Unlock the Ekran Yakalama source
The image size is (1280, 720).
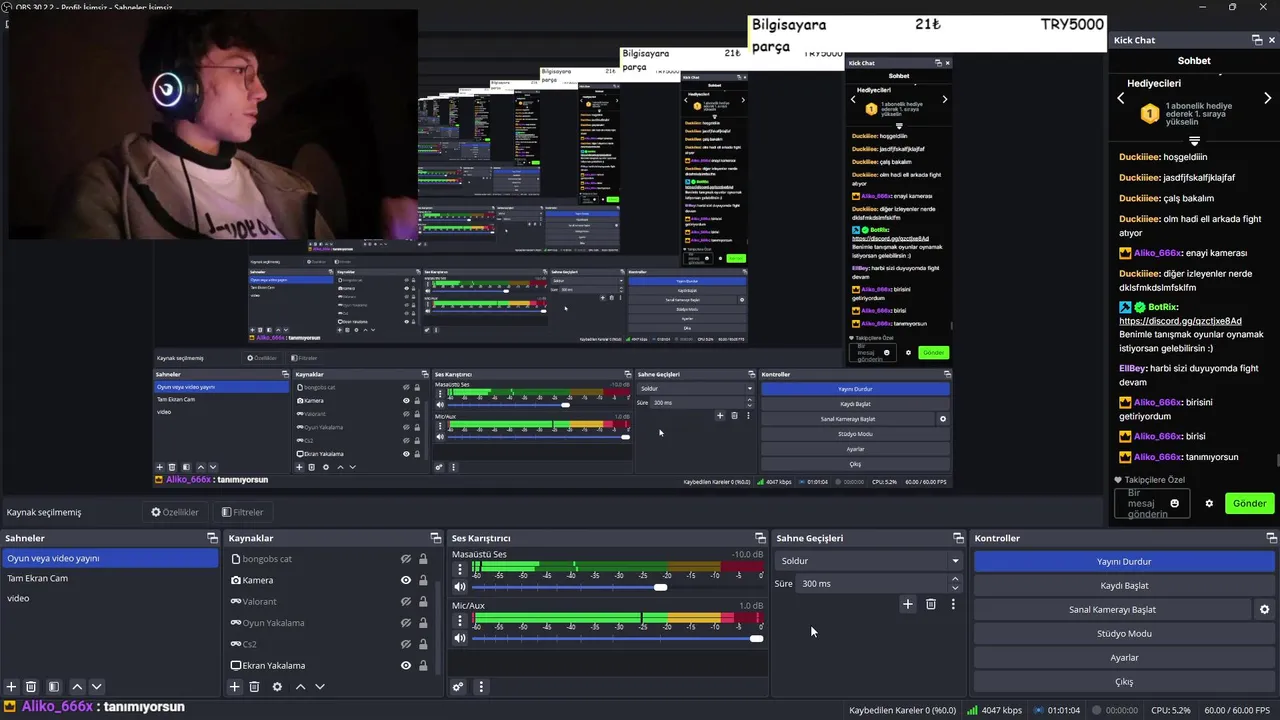click(423, 665)
